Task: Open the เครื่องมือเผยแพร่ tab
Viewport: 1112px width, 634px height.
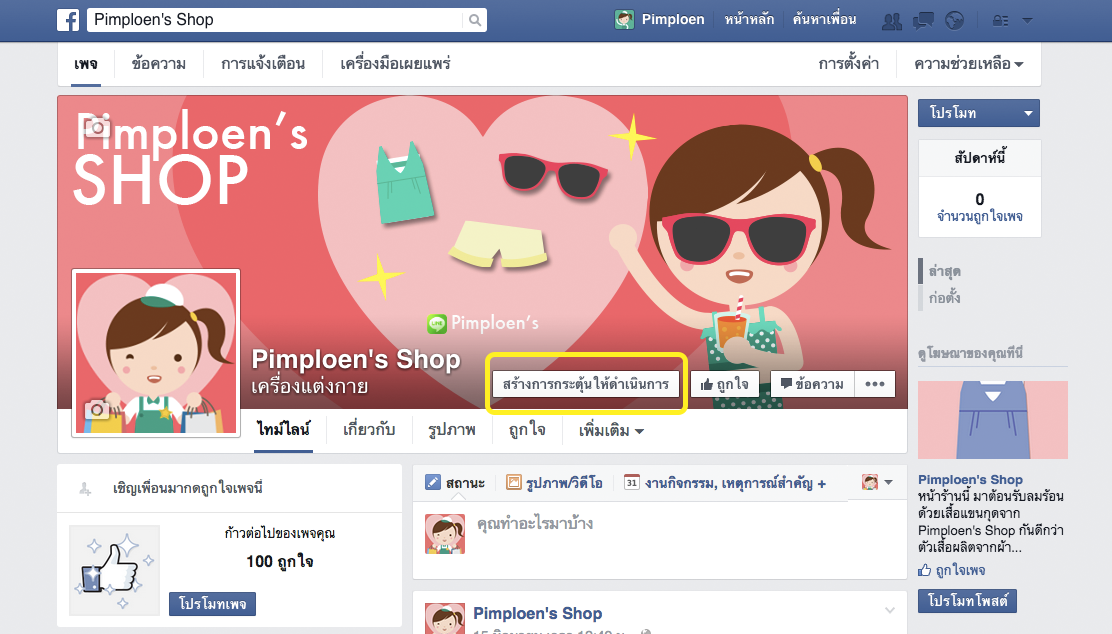Action: click(396, 64)
